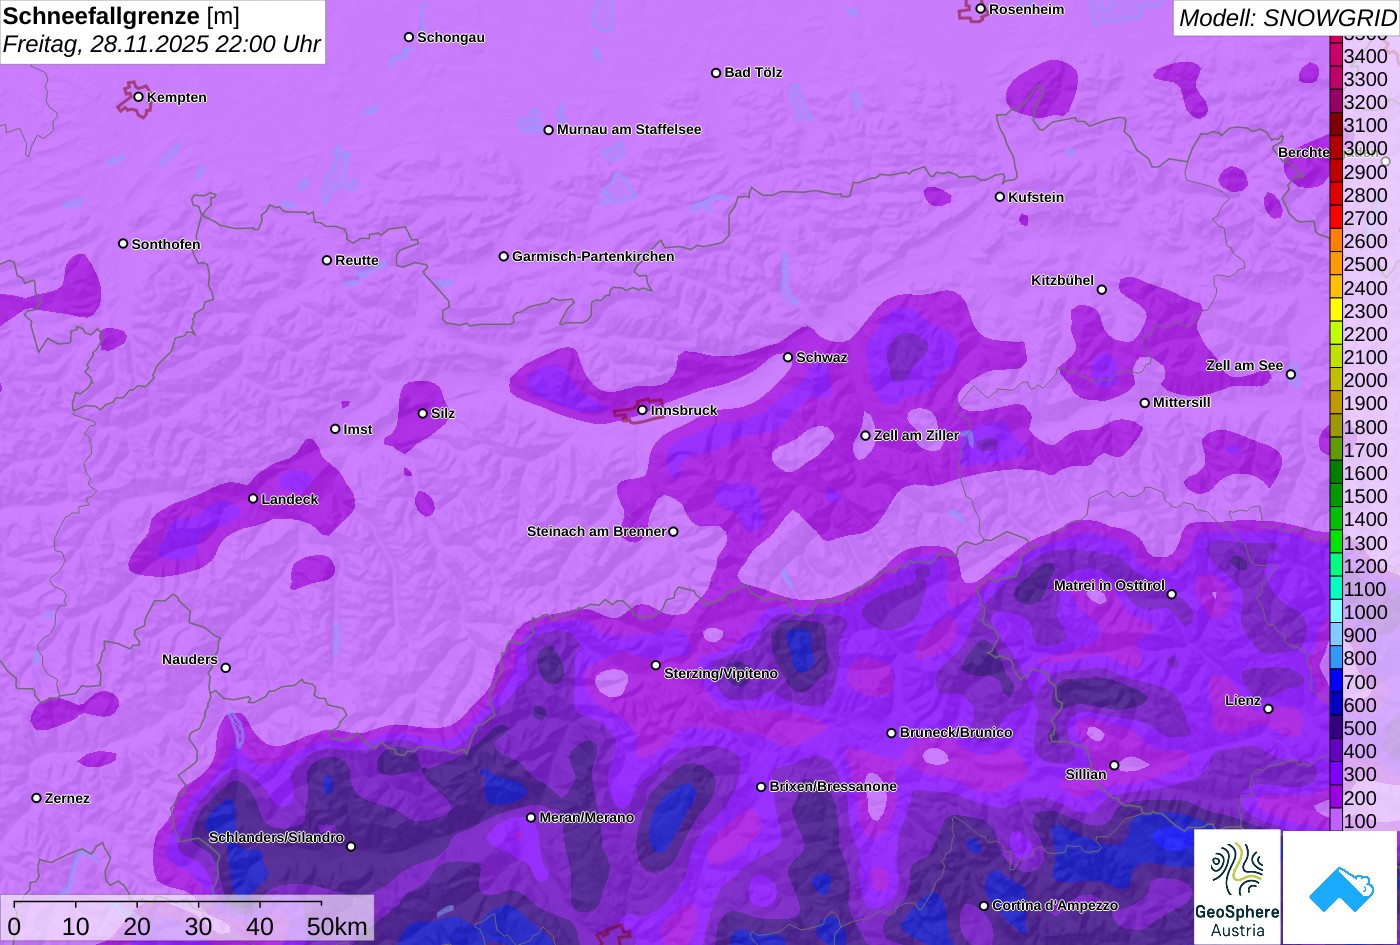This screenshot has width=1400, height=945.
Task: Click the Innsbruck city marker circle
Action: [642, 410]
